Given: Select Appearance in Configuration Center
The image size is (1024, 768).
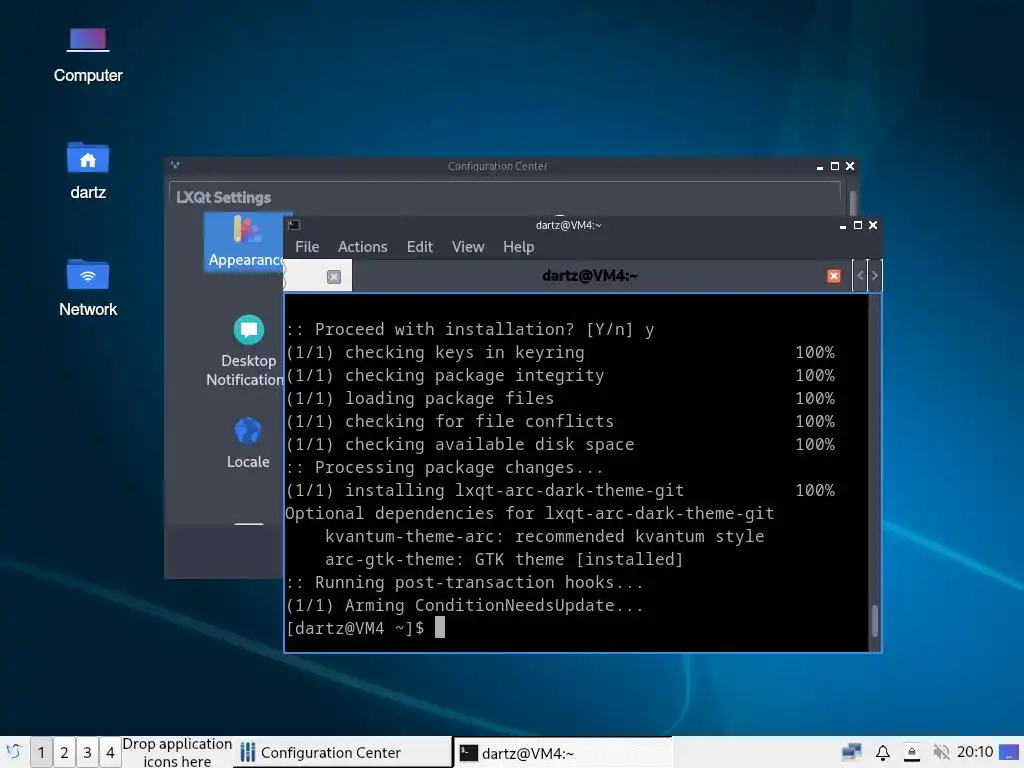Looking at the screenshot, I should 245,242.
